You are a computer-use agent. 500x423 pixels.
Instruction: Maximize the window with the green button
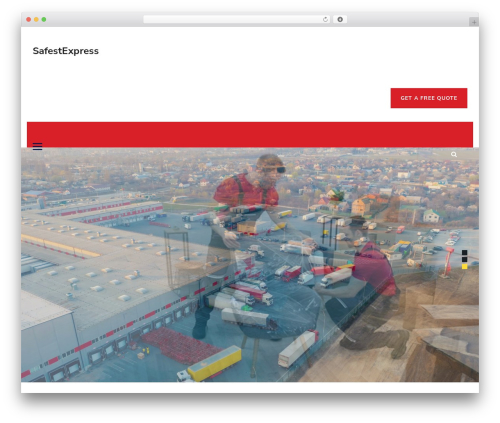(44, 19)
